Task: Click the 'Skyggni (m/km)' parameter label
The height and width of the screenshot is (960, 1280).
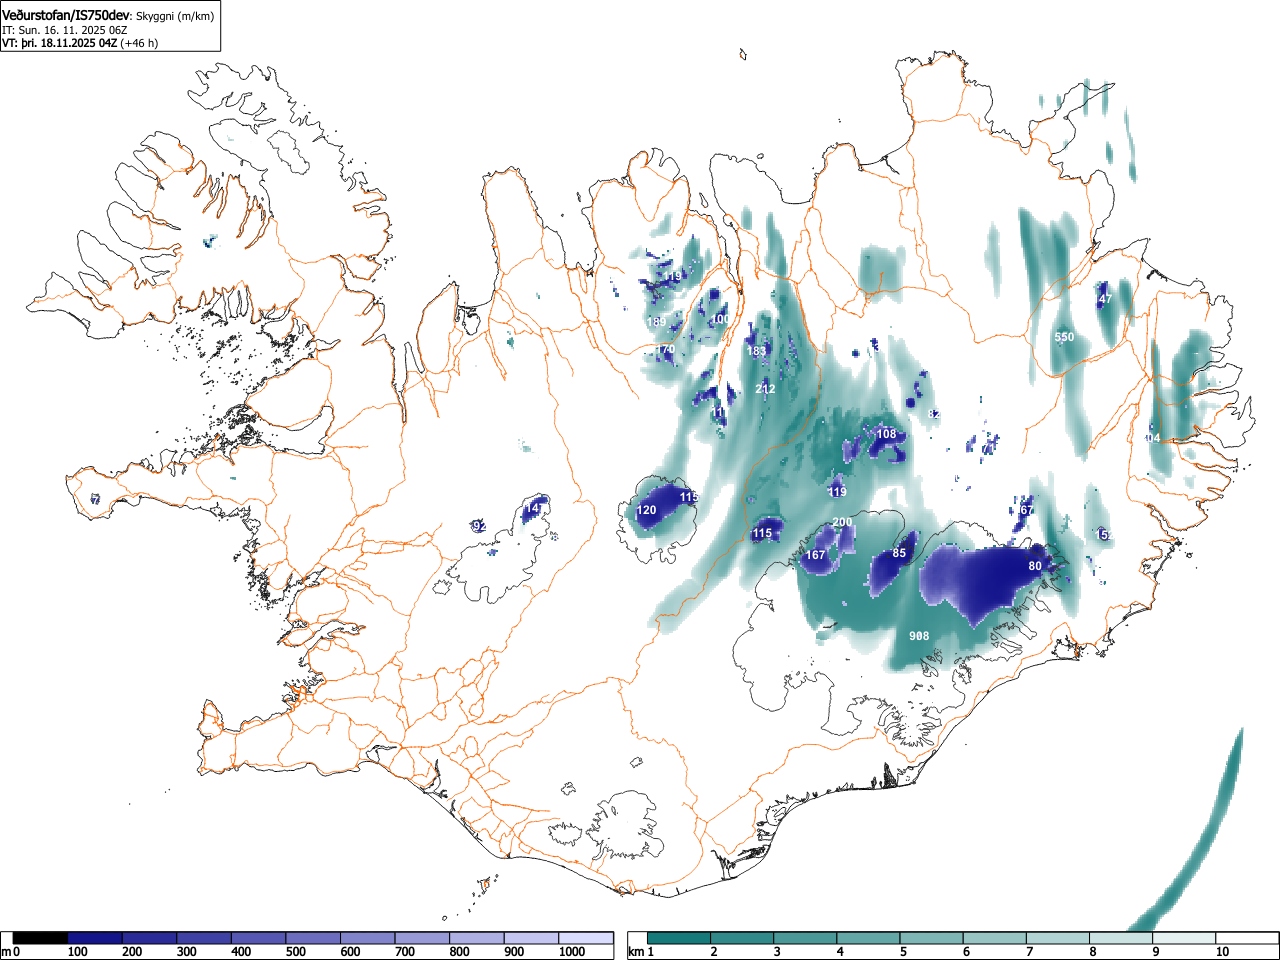Action: click(x=175, y=16)
